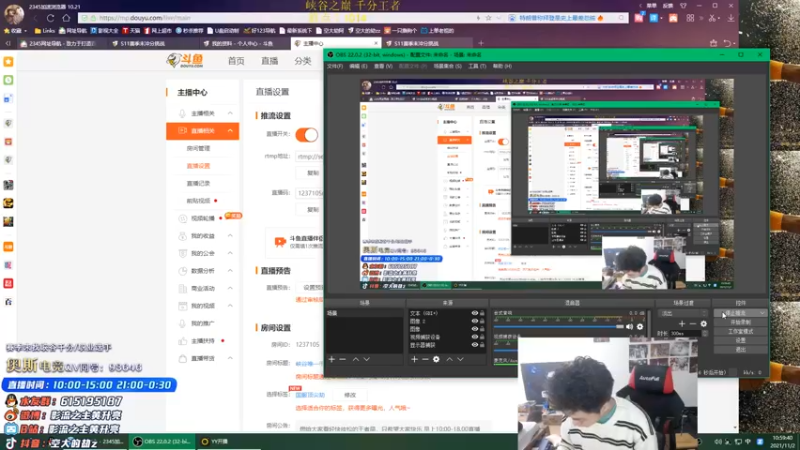The image size is (800, 450).
Task: Click the Douyu logo on the webpage
Action: pyautogui.click(x=185, y=60)
